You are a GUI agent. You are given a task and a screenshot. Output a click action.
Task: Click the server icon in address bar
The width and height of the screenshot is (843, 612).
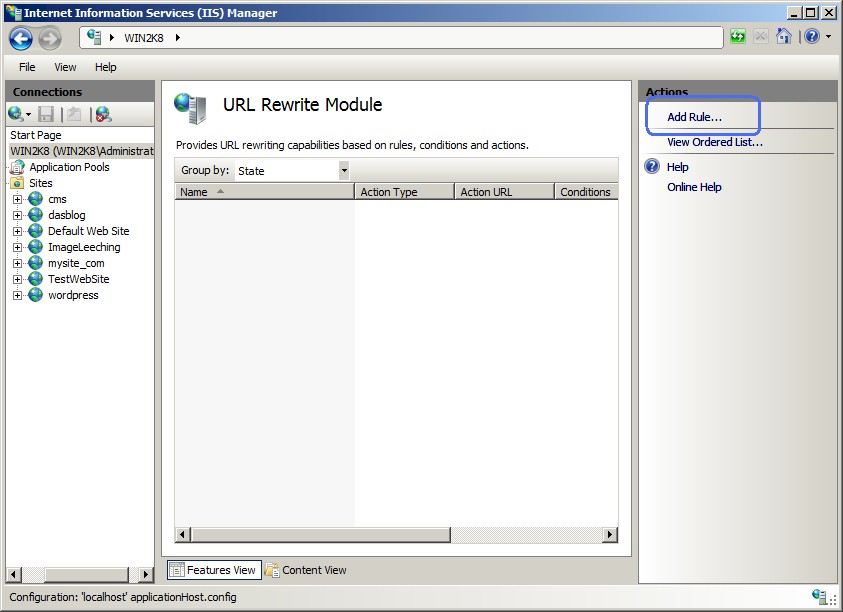click(95, 37)
